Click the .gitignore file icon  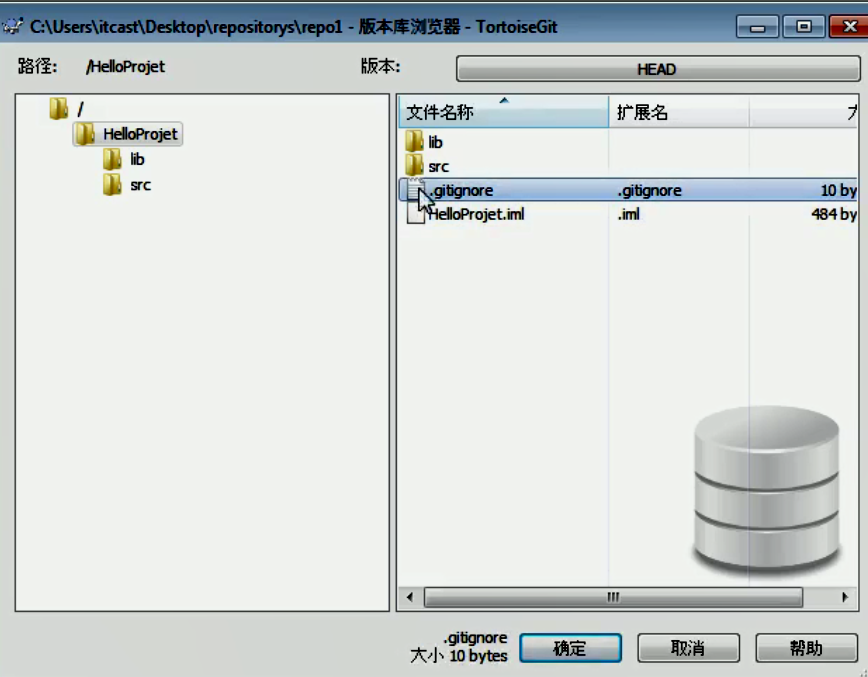click(x=415, y=190)
